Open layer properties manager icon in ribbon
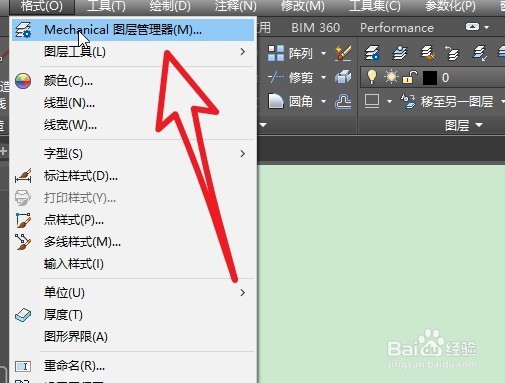Screen dimensions: 505x383 tap(372, 53)
